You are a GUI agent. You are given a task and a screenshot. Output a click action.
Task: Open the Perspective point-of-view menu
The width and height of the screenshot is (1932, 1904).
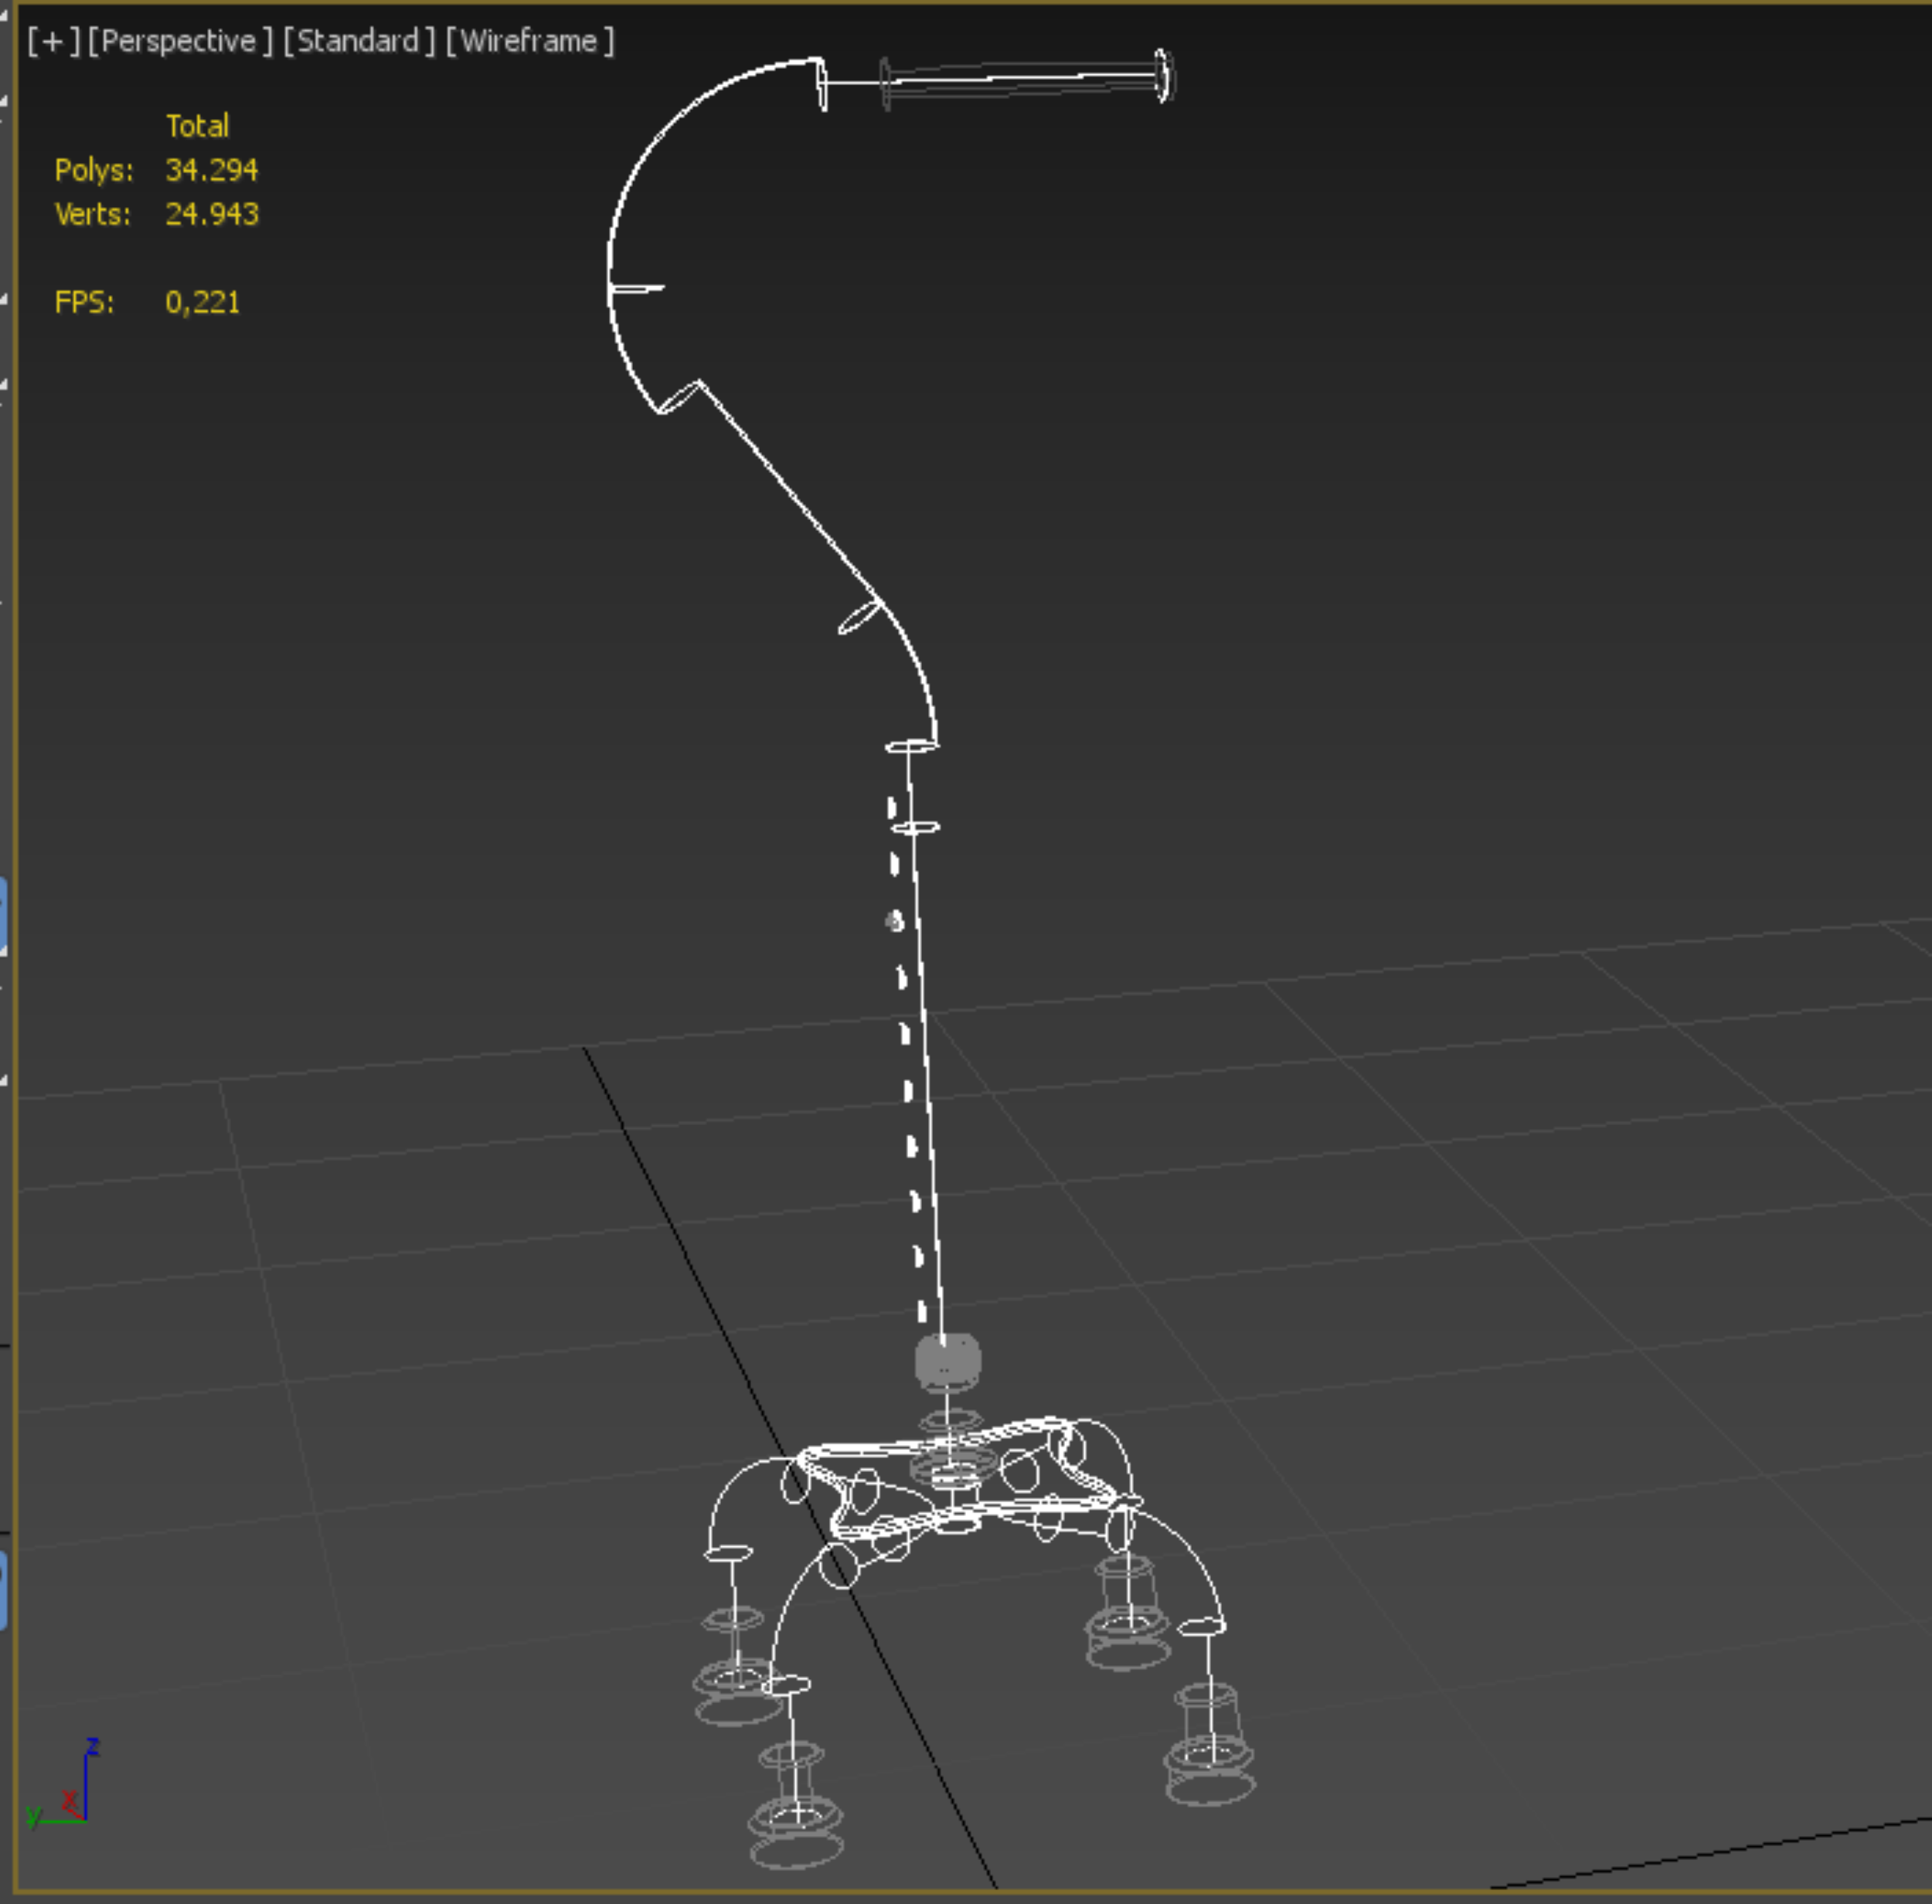[179, 41]
